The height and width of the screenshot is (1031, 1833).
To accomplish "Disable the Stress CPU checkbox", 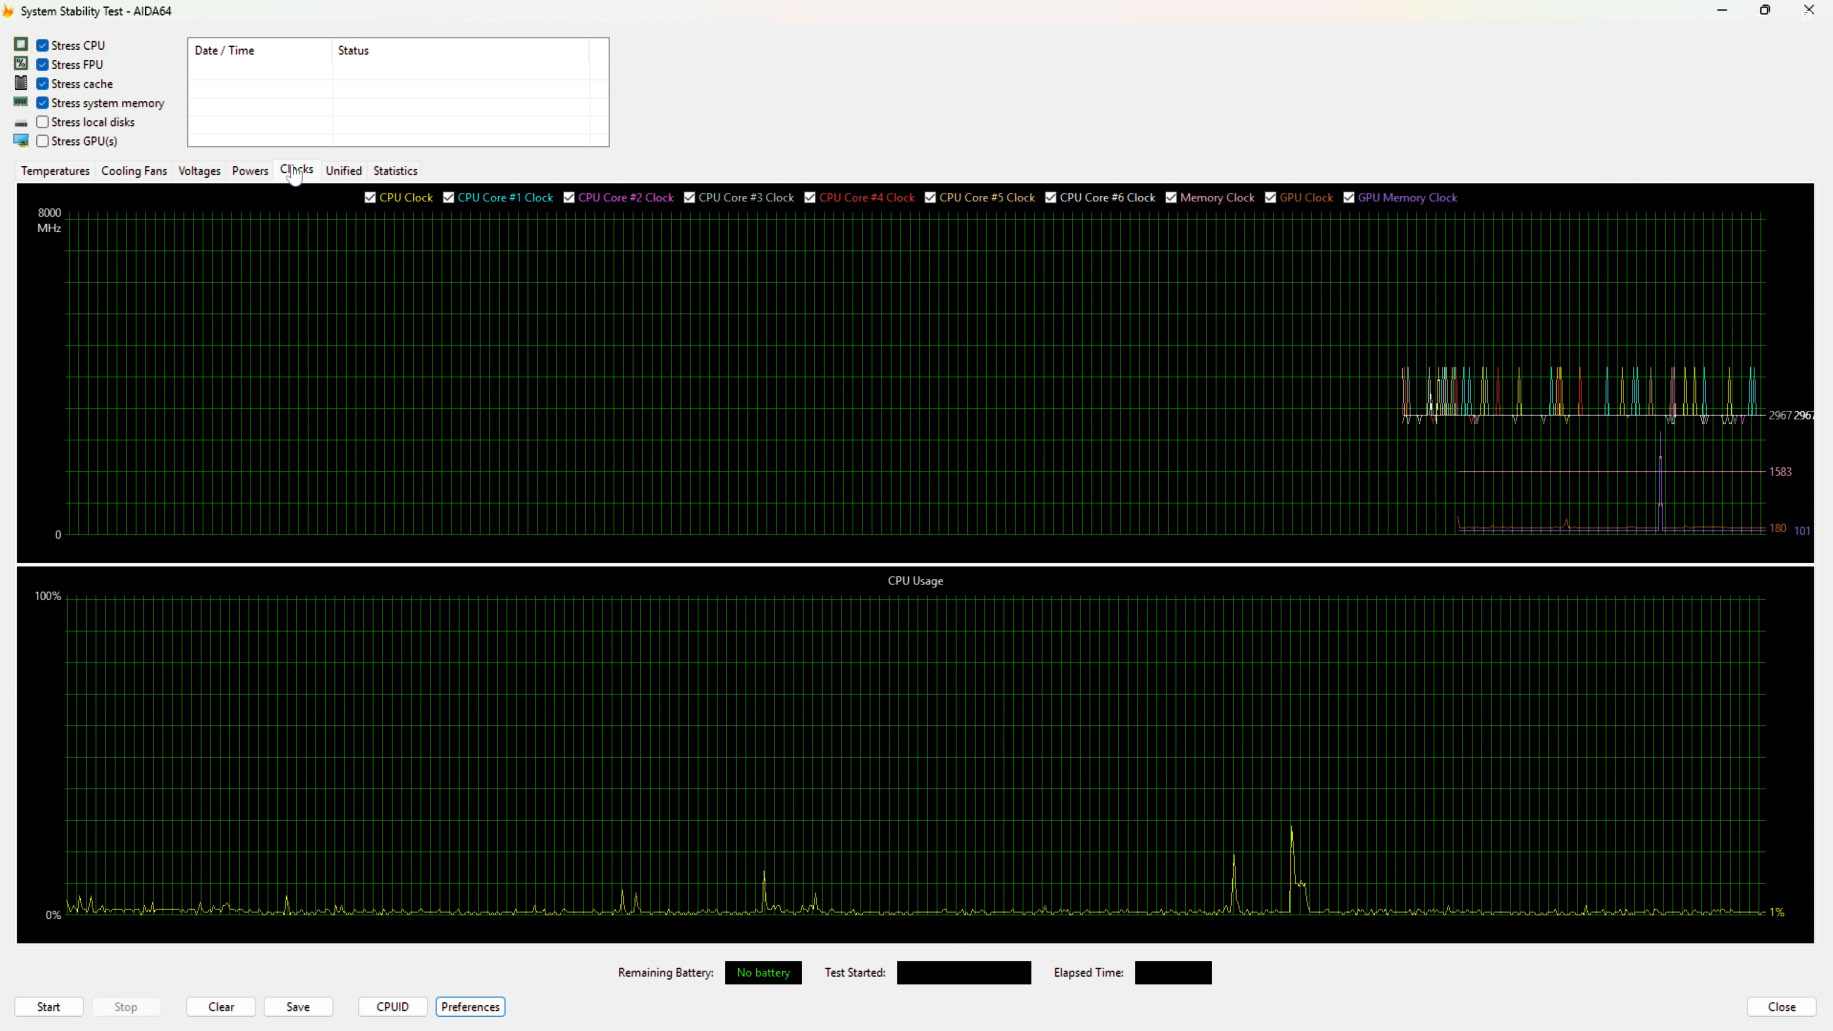I will 43,45.
